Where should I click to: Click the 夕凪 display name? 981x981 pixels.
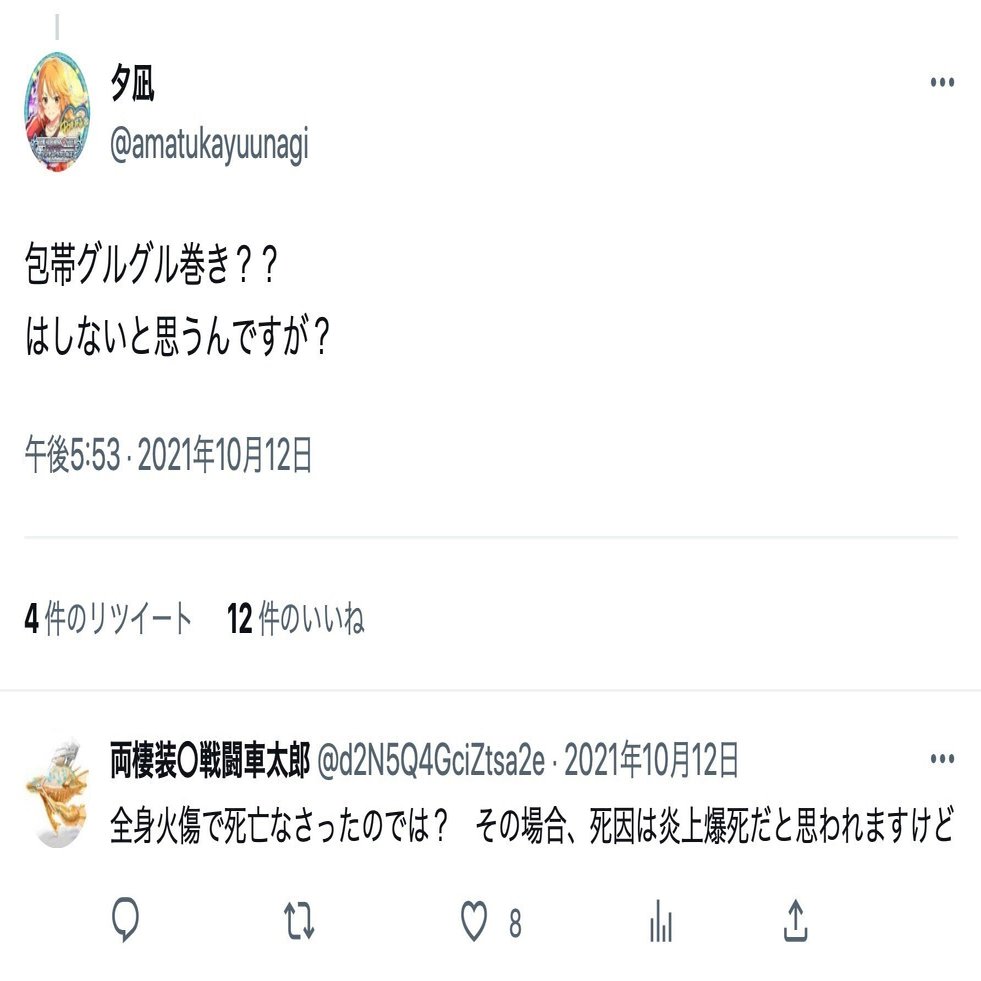(x=133, y=84)
